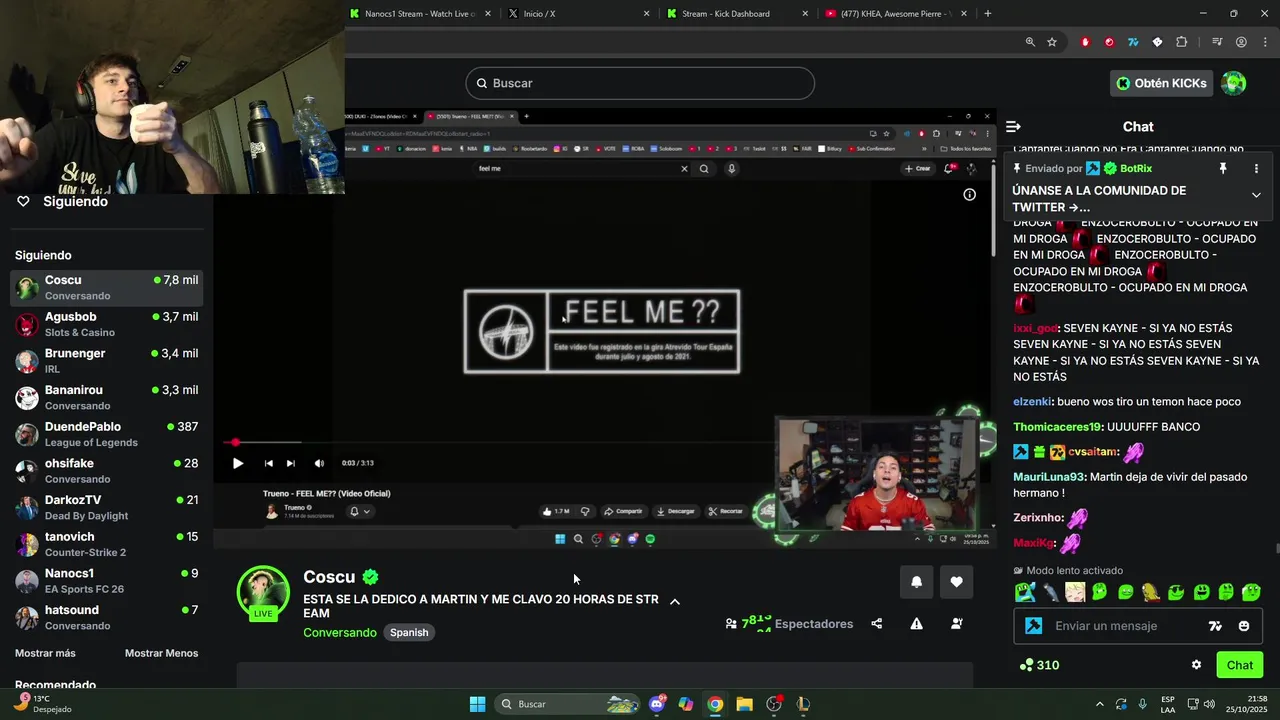Click the red circular extension icon

pos(1109,42)
